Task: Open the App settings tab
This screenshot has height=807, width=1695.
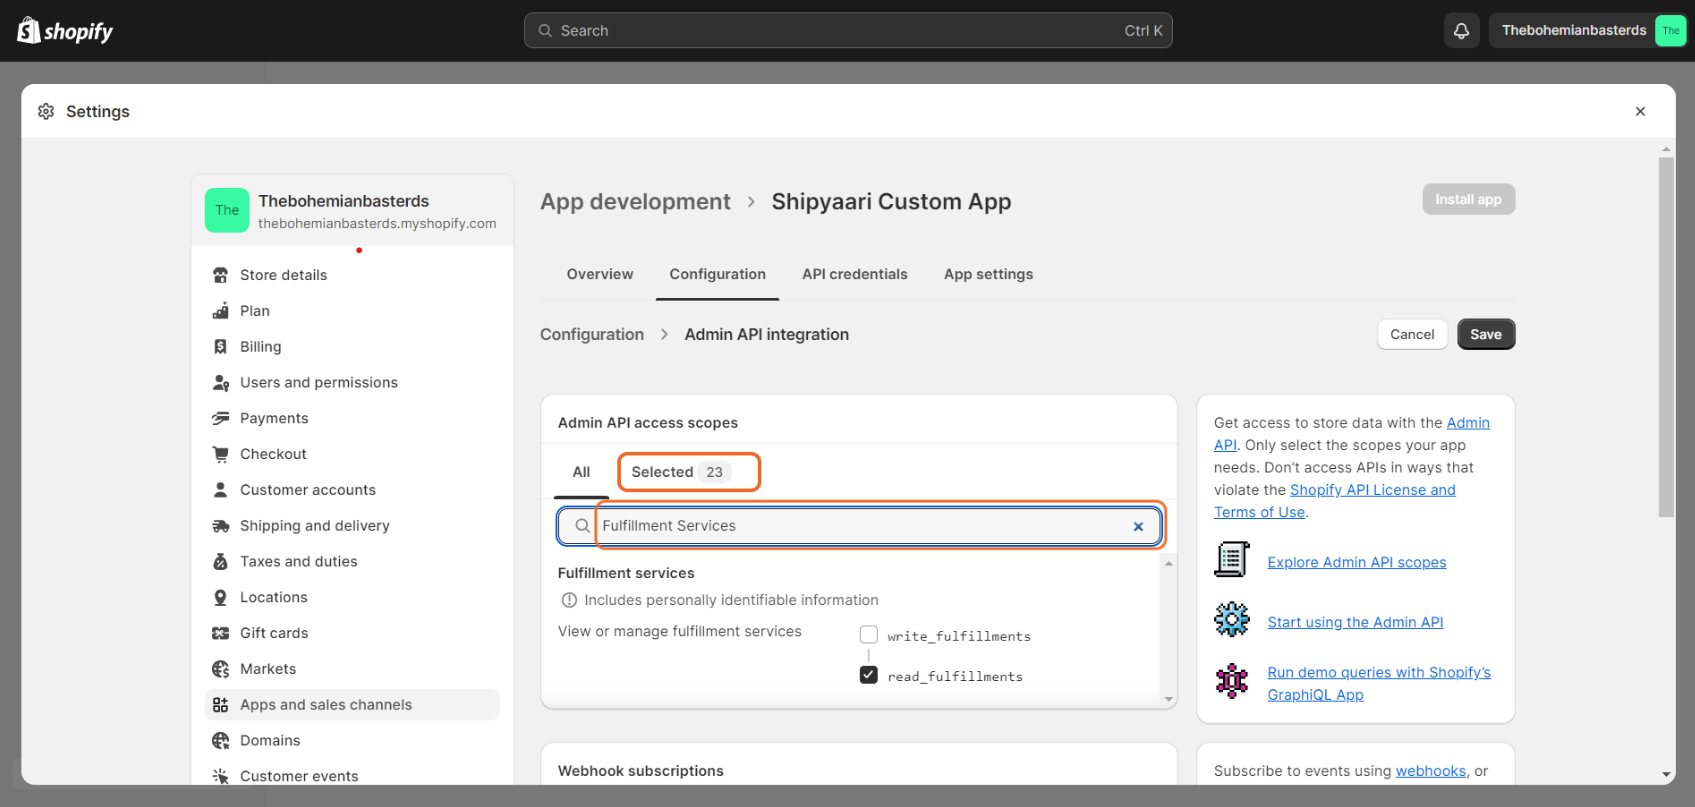Action: (989, 274)
